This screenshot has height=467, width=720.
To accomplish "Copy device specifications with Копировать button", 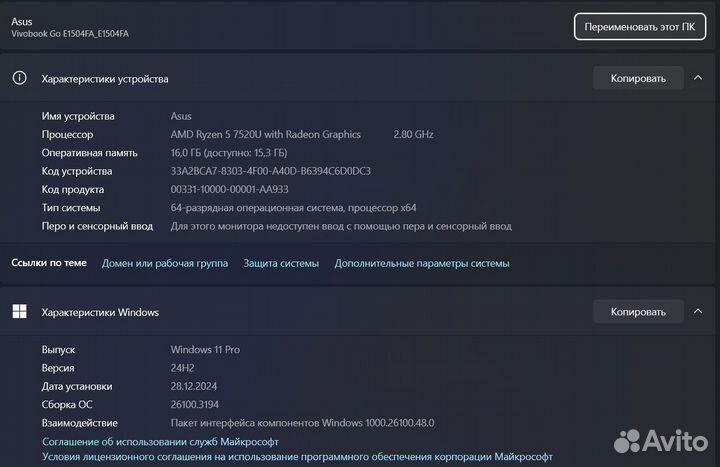I will click(638, 79).
